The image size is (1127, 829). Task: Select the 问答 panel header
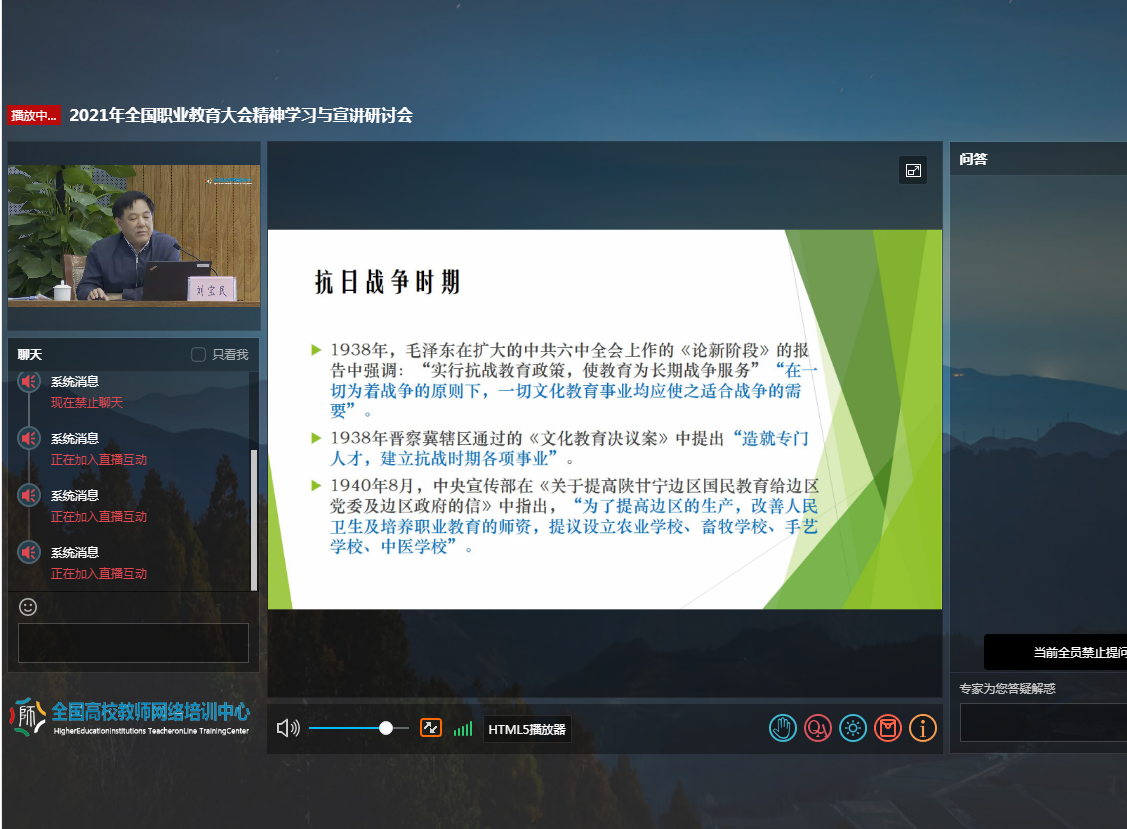click(974, 159)
